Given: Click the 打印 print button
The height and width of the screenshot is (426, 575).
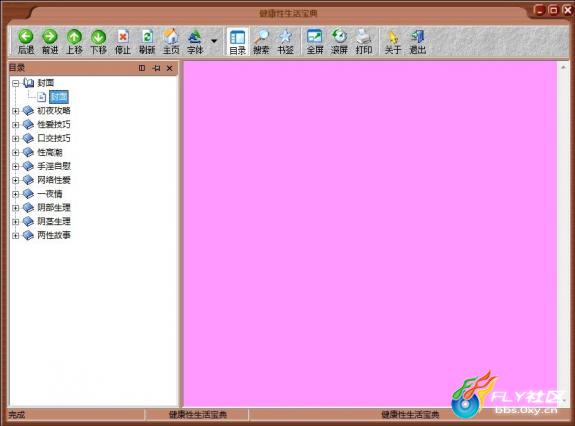Looking at the screenshot, I should click(363, 41).
